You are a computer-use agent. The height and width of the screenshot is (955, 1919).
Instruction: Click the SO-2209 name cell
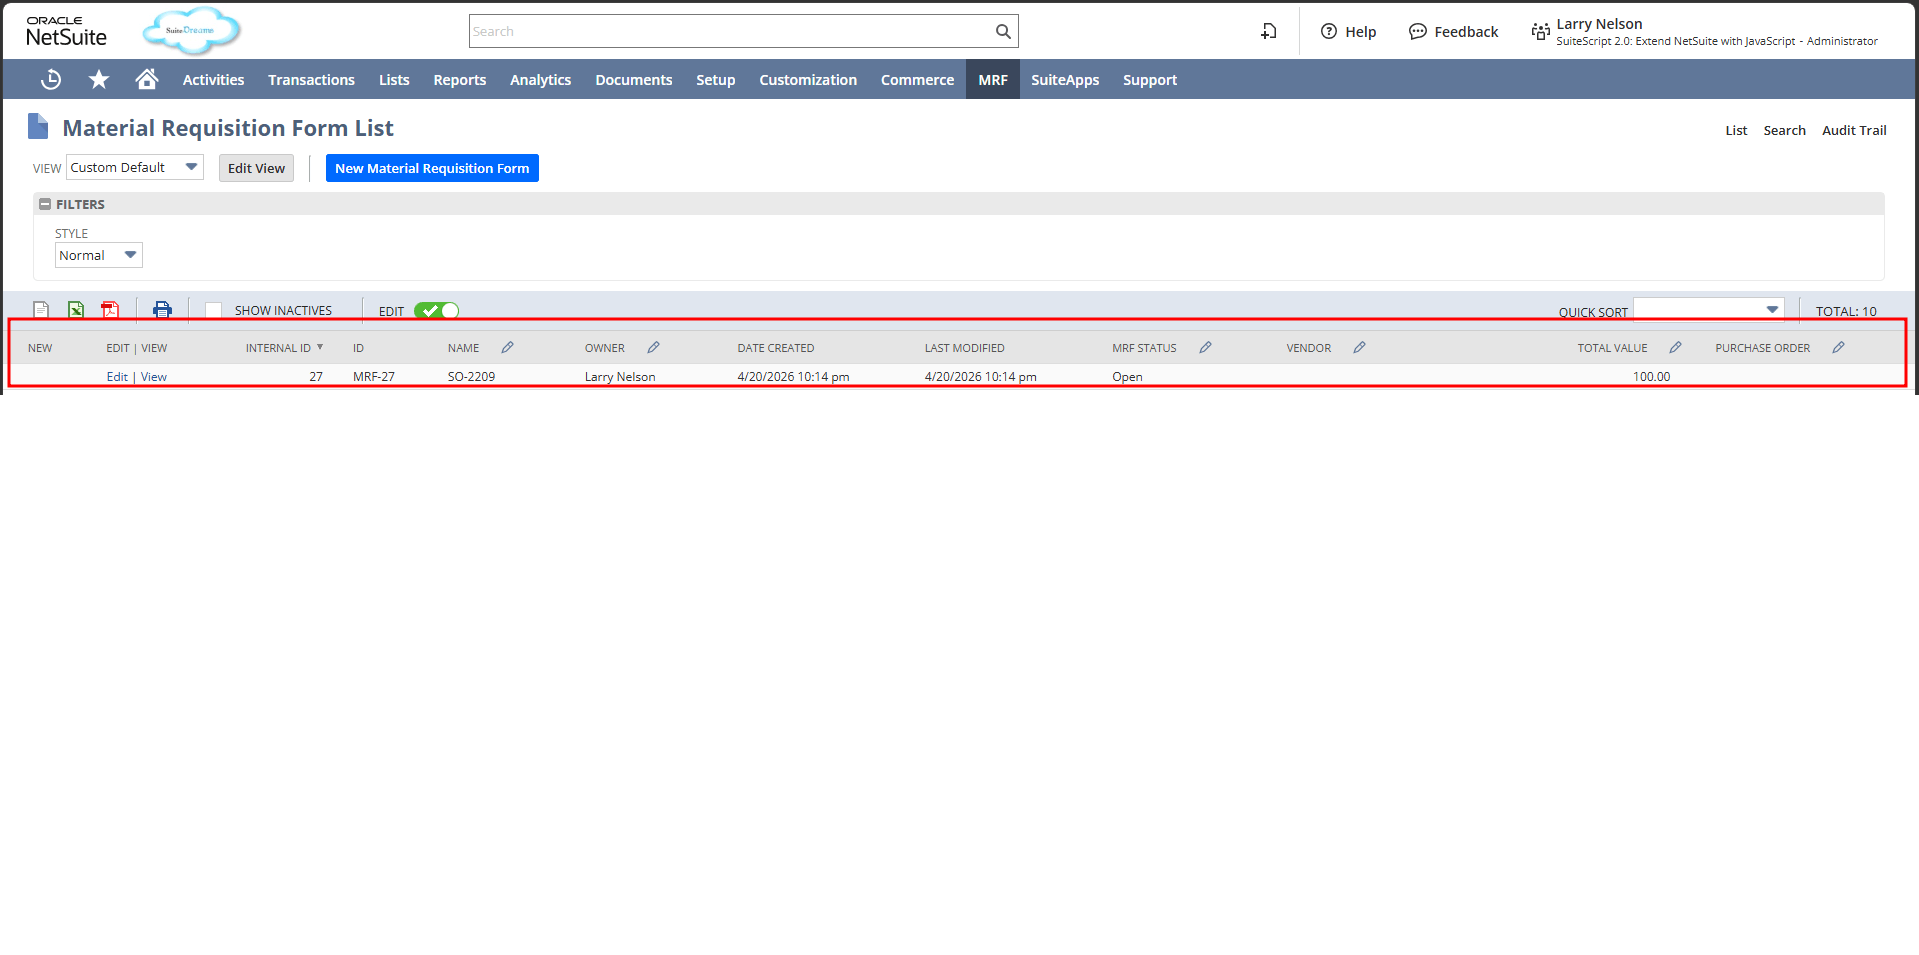pos(471,377)
